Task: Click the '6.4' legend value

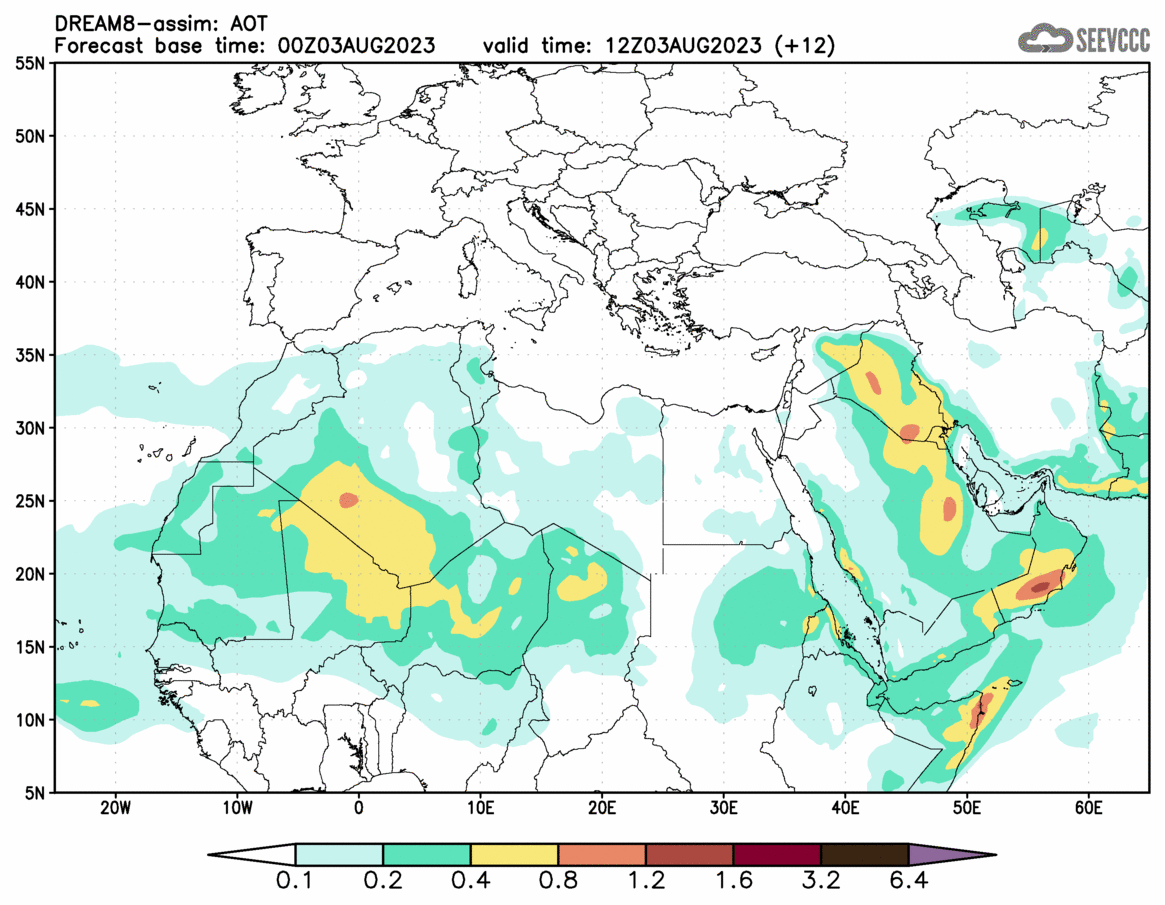Action: (909, 882)
